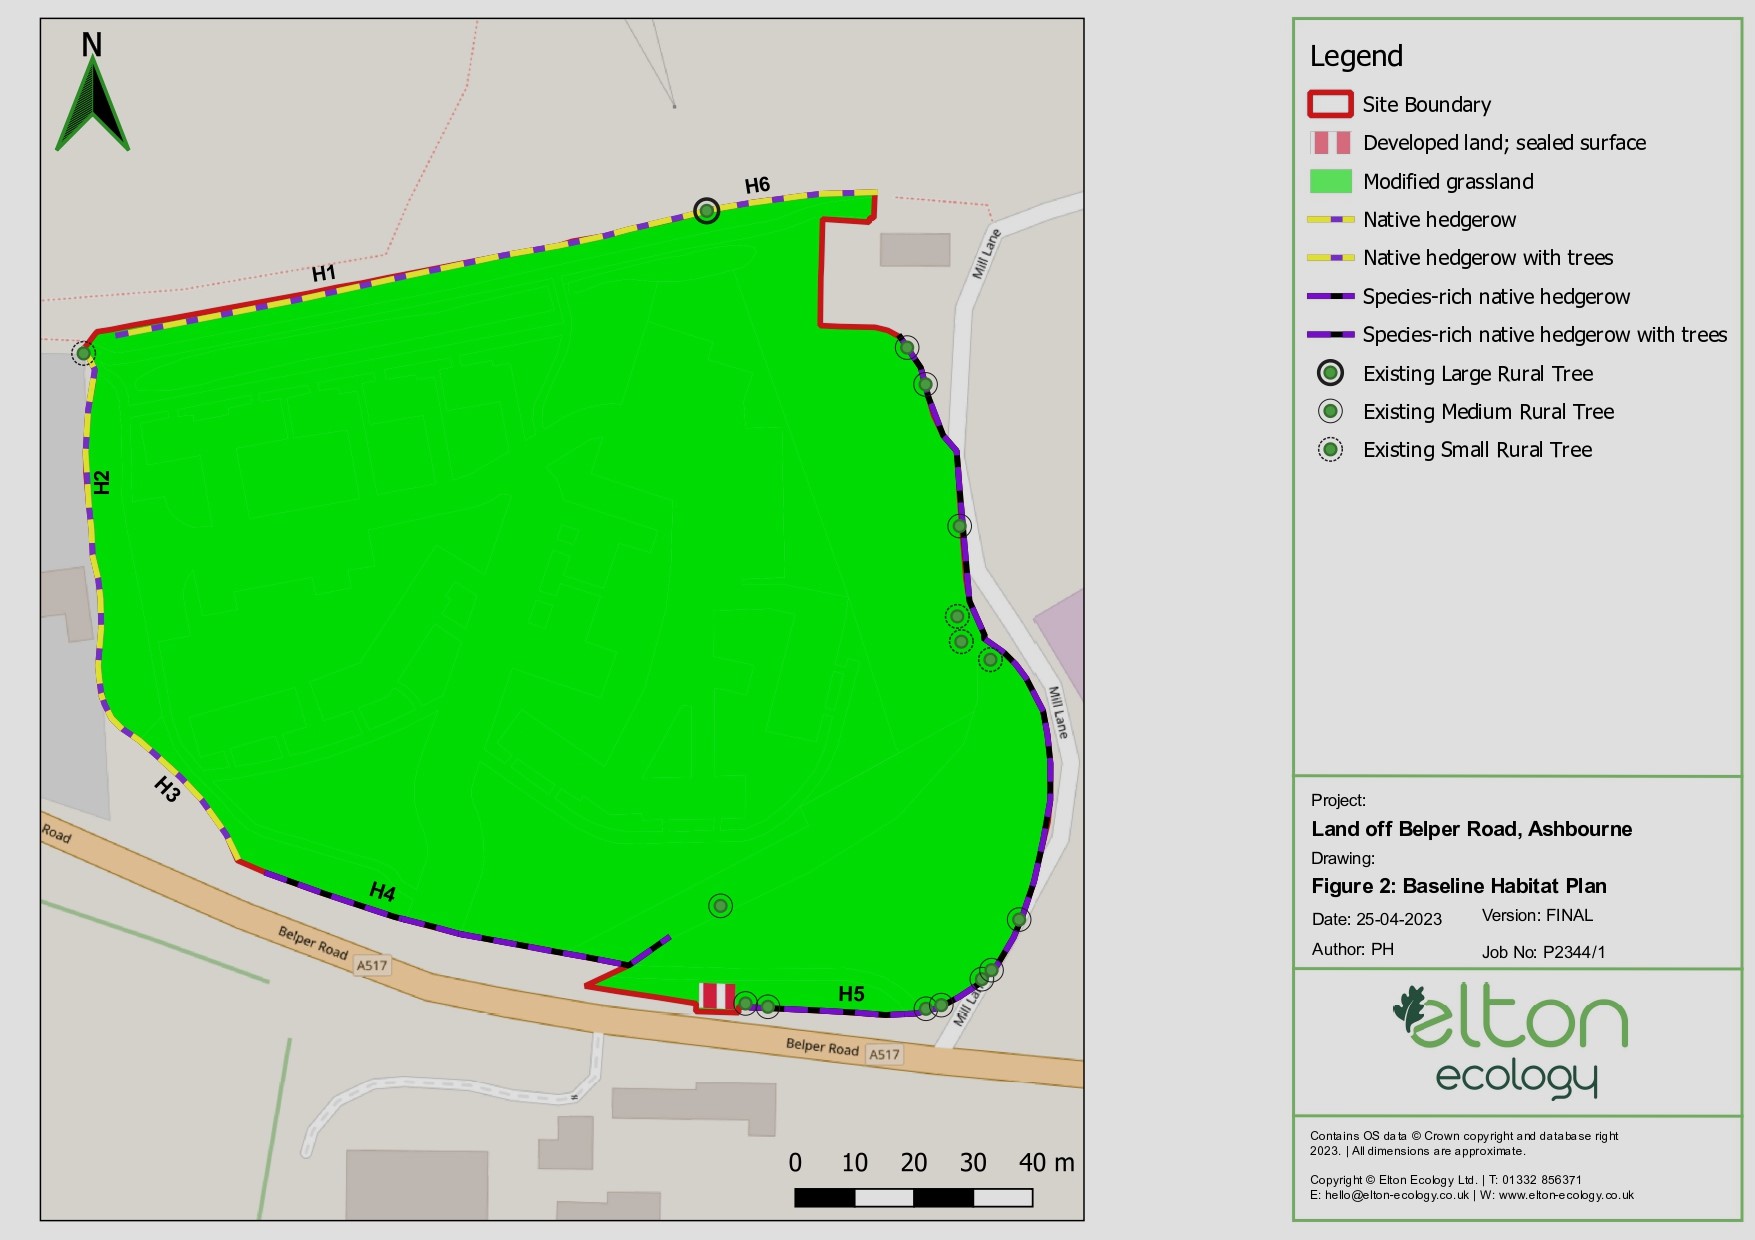Click the Existing Large Rural Tree legend symbol

click(x=1330, y=373)
